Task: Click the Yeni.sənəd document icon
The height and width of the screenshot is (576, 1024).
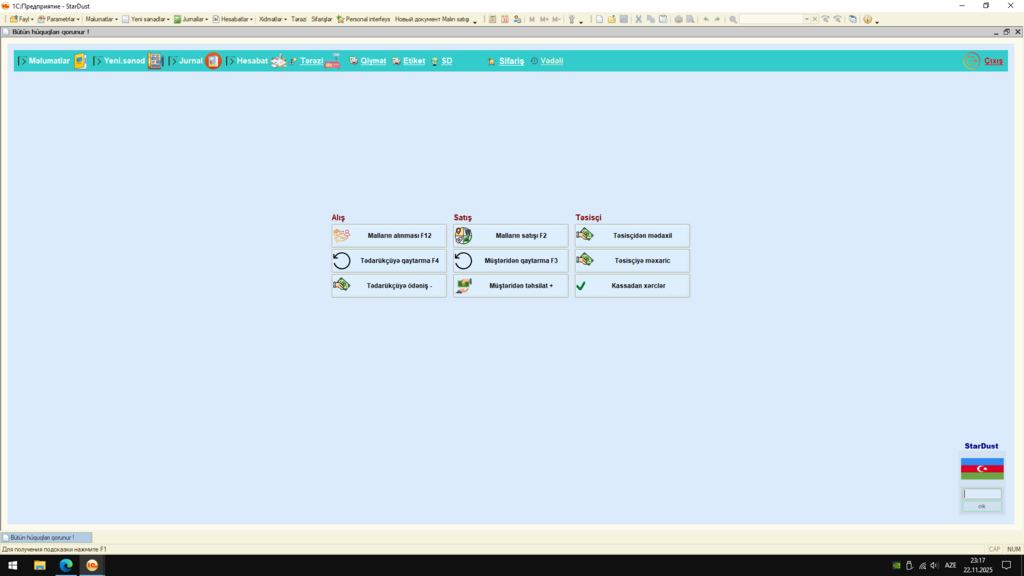Action: [x=155, y=61]
